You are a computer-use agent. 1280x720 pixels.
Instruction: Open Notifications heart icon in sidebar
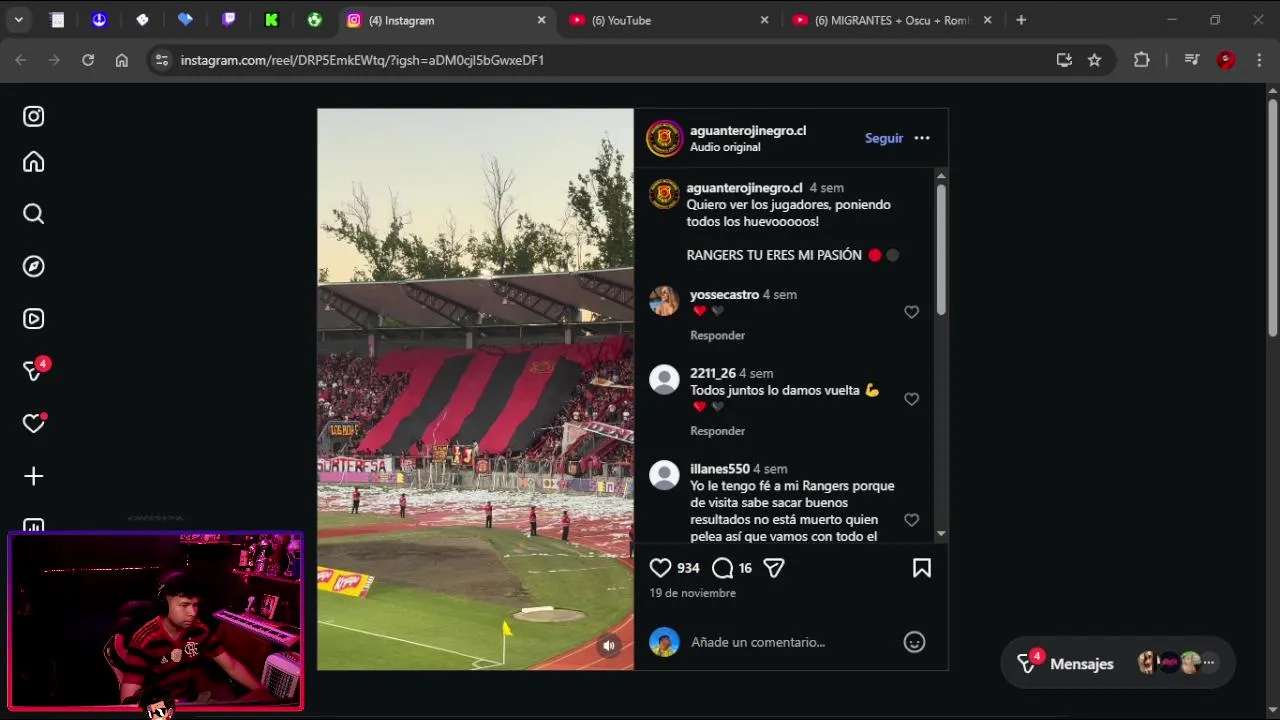pyautogui.click(x=34, y=423)
